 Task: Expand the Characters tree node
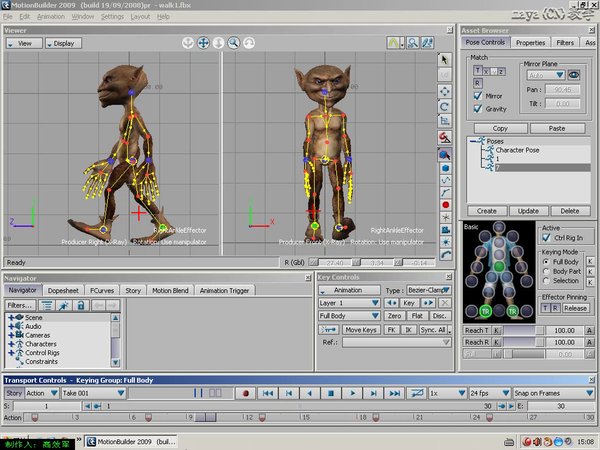[x=11, y=344]
